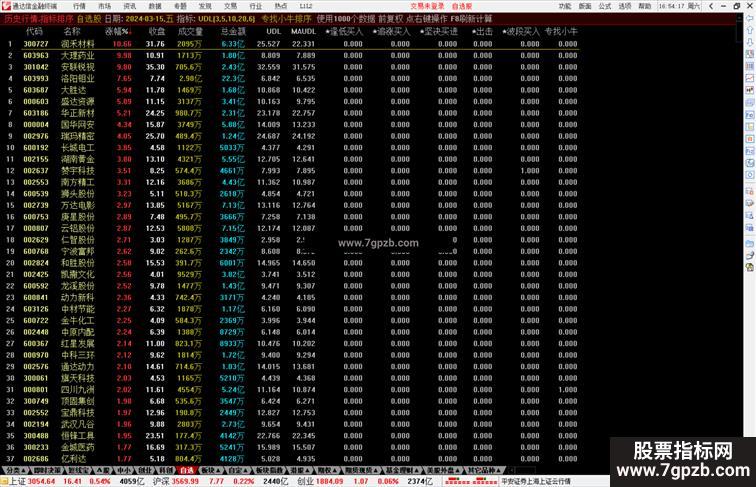The height and width of the screenshot is (487, 756).
Task: Click the 创业 1884.09 index in the status bar
Action: coord(319,481)
